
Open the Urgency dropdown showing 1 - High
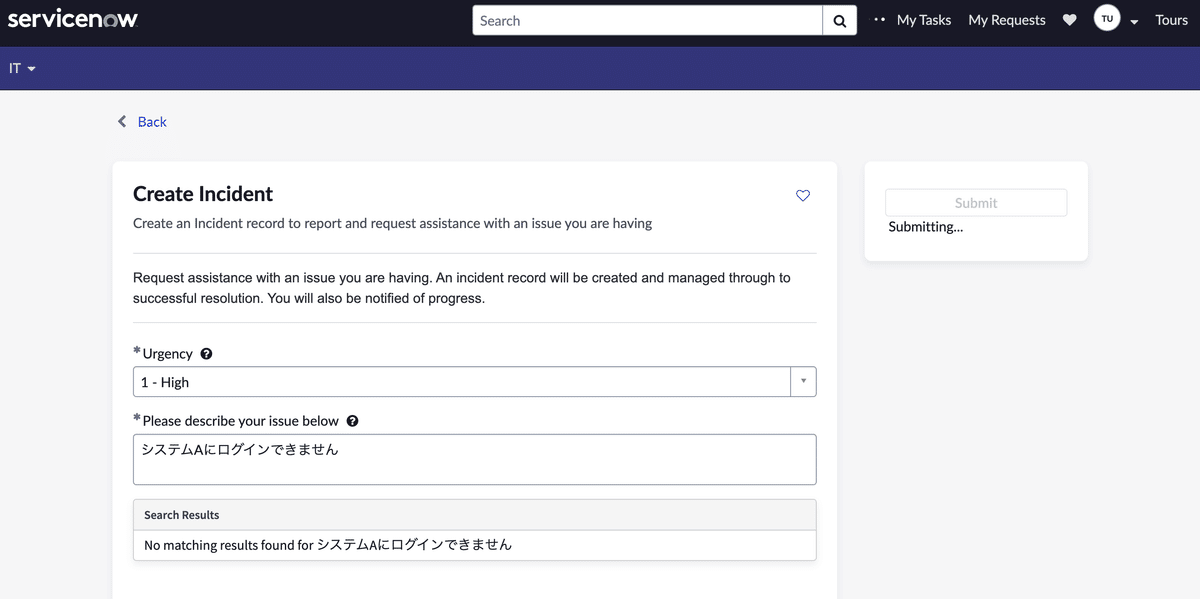point(475,382)
